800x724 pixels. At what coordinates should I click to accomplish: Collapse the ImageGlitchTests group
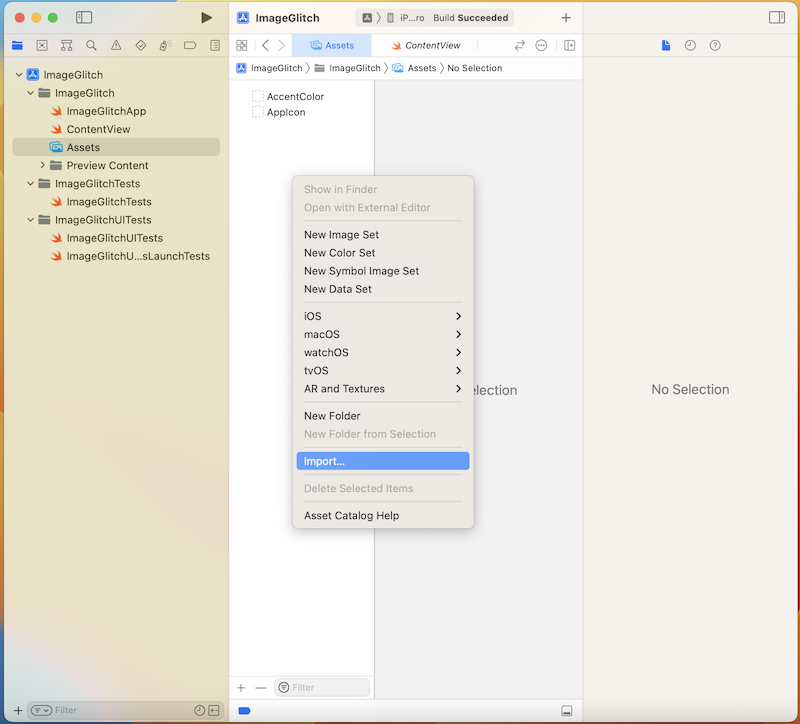click(32, 184)
